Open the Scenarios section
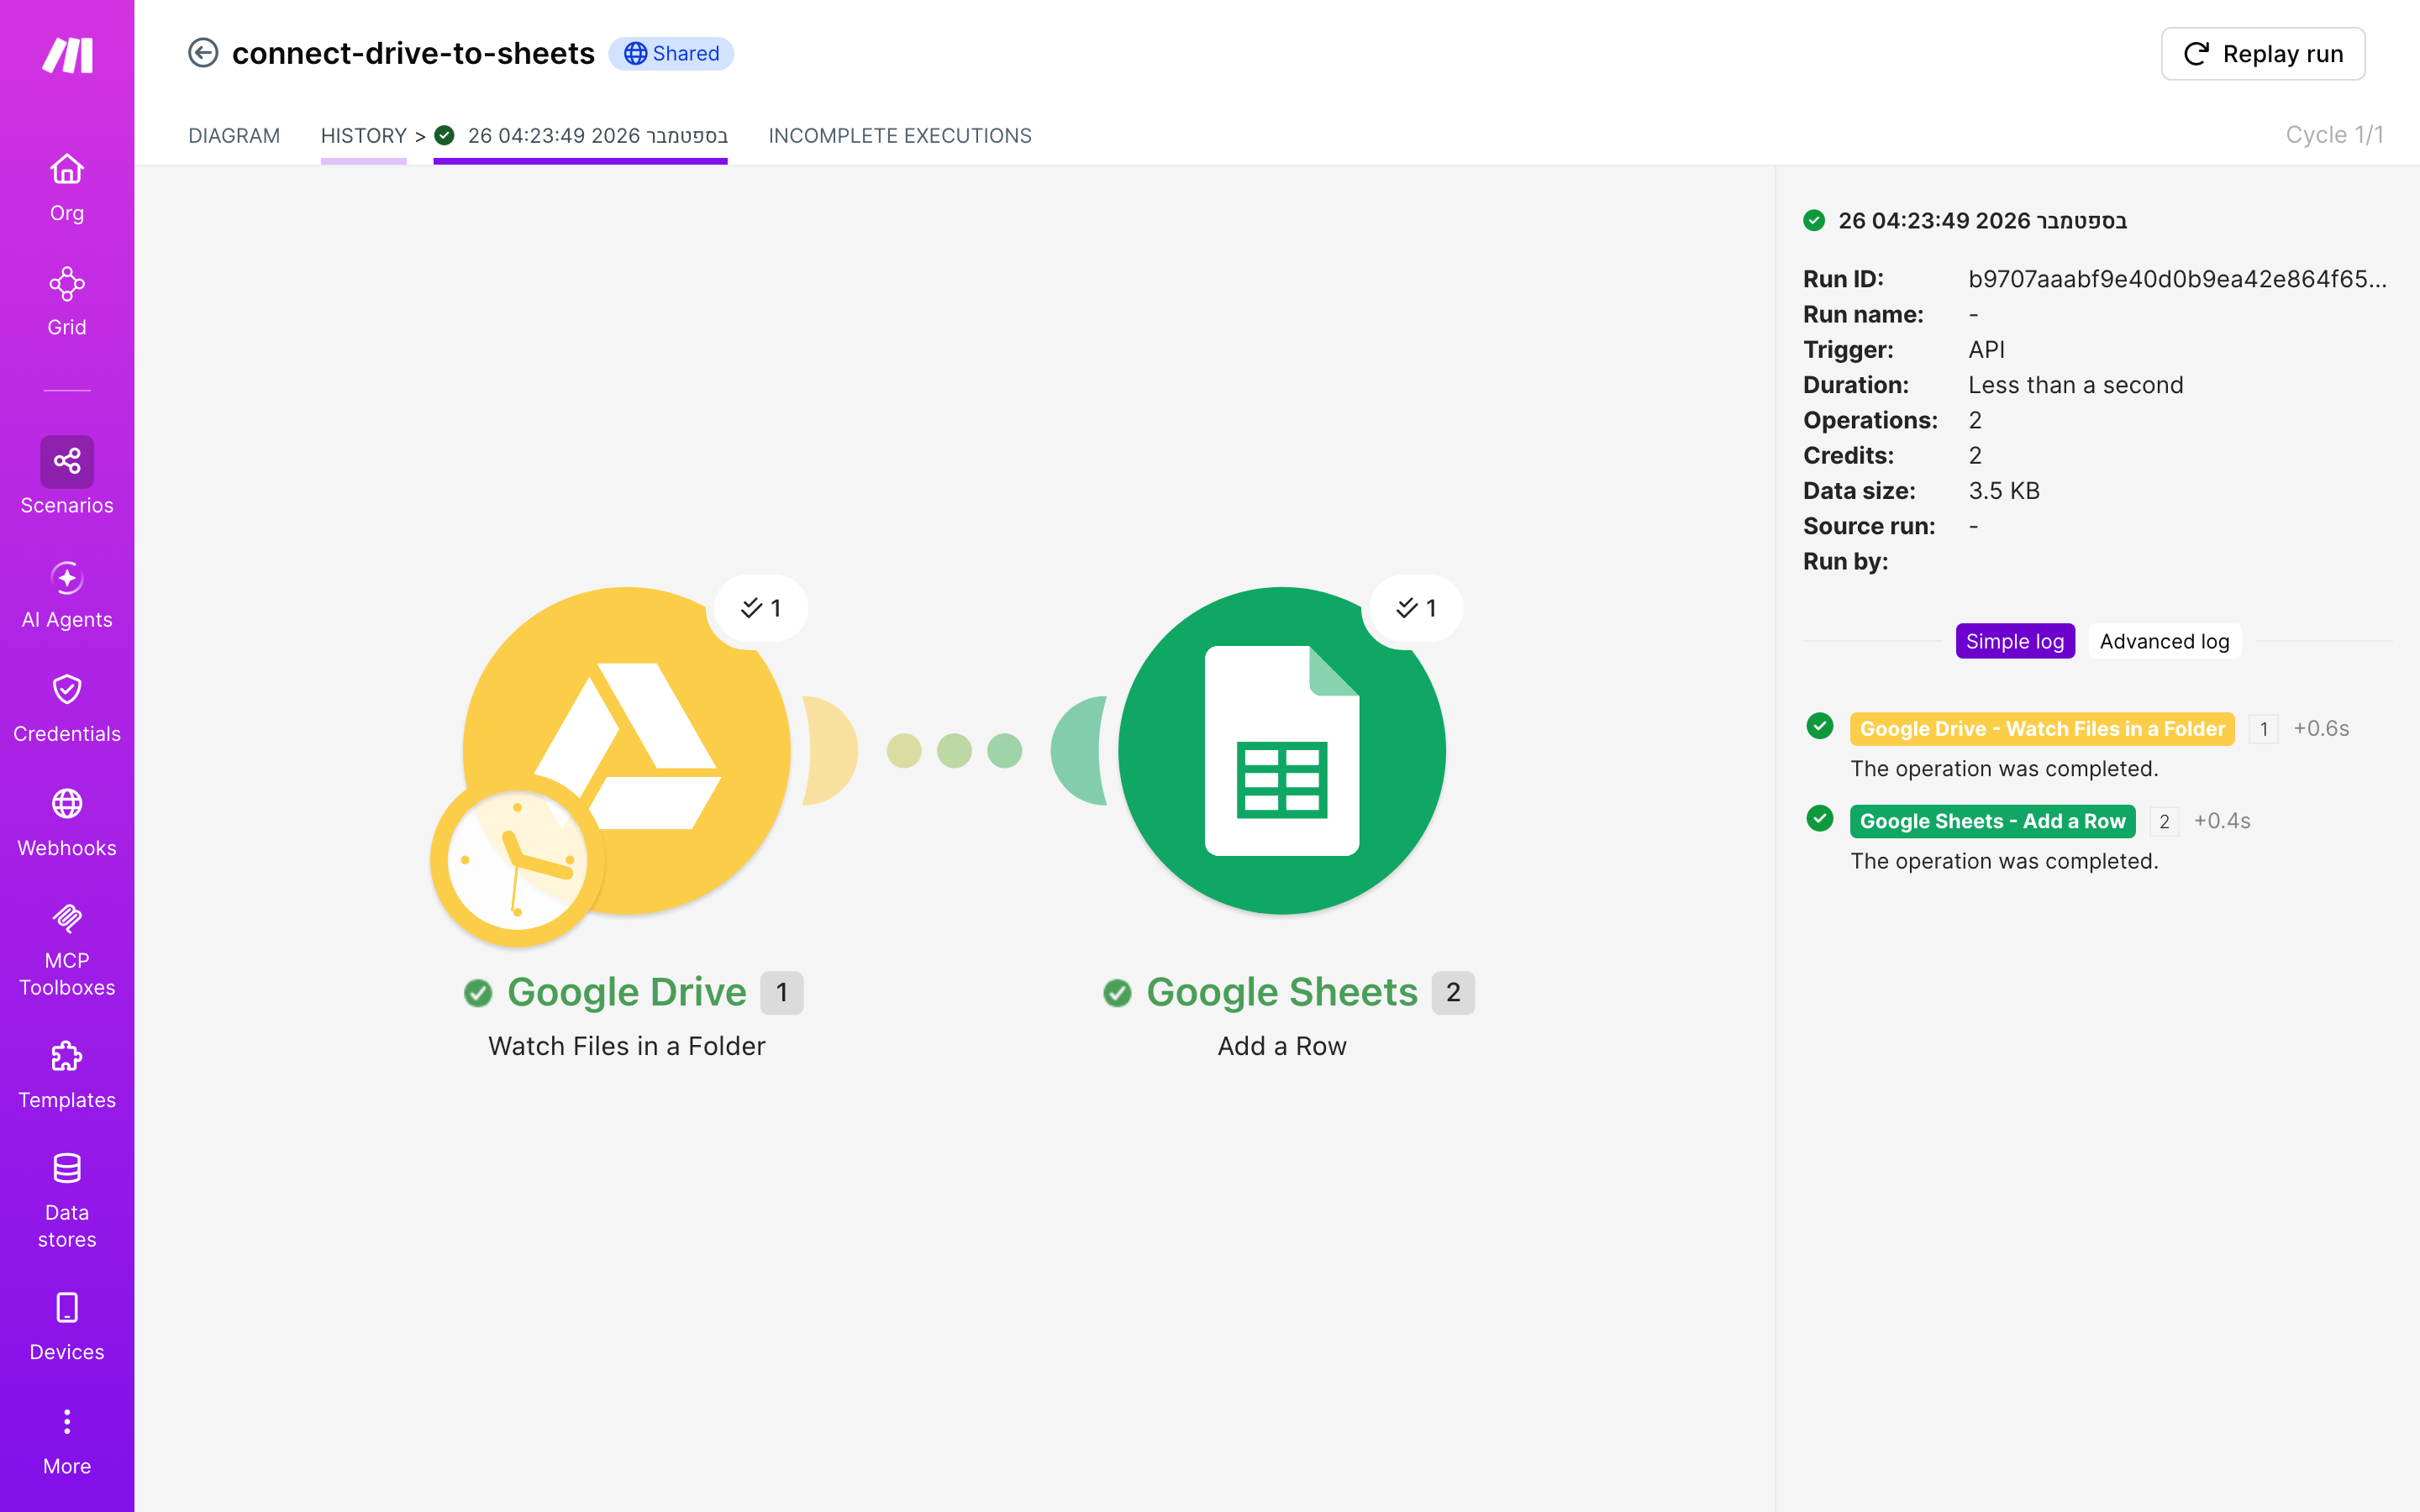 tap(67, 476)
